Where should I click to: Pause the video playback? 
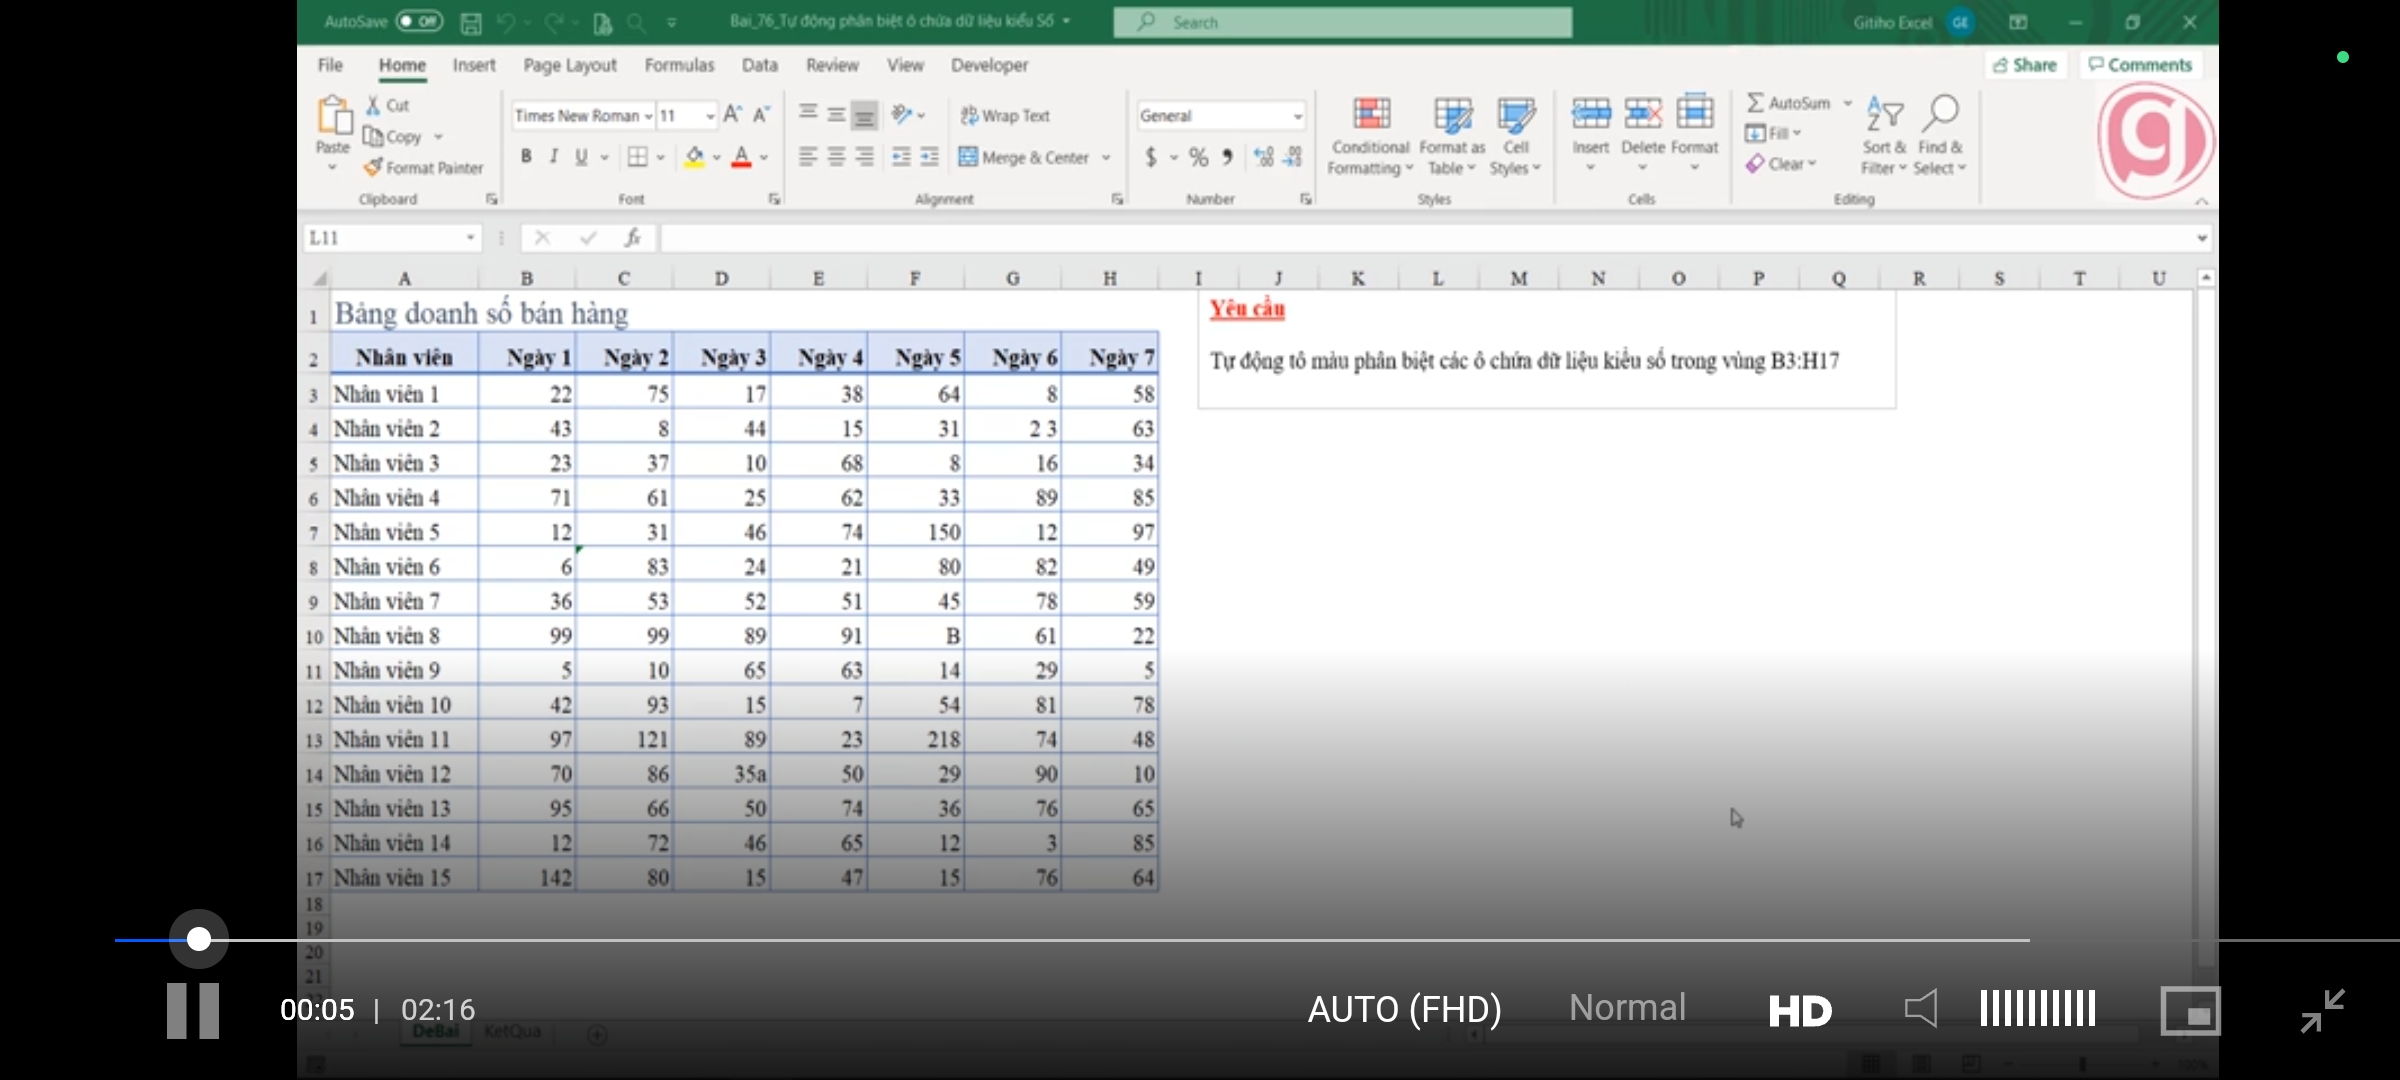pos(193,1010)
